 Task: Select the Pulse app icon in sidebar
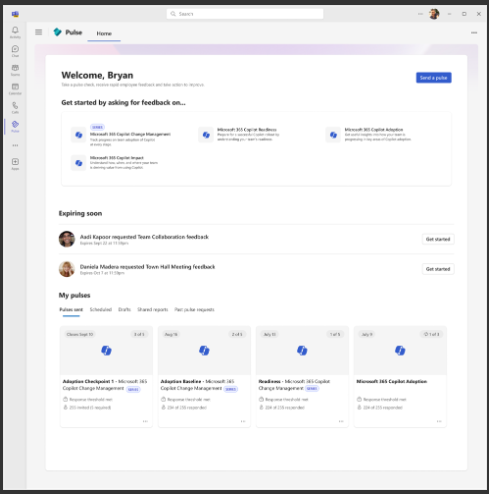[x=15, y=126]
